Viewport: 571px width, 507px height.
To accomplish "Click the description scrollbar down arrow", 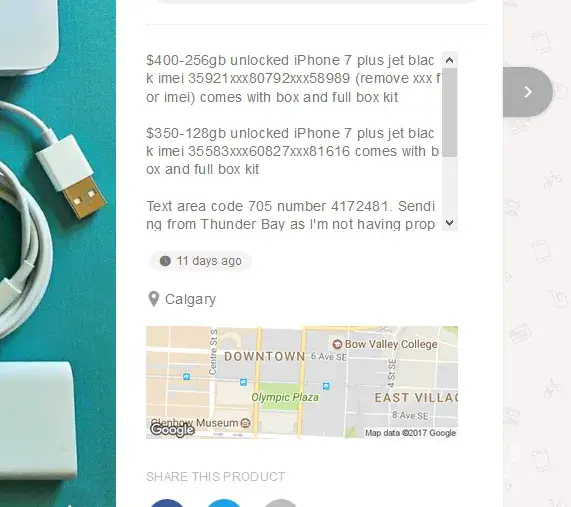I will (x=450, y=222).
